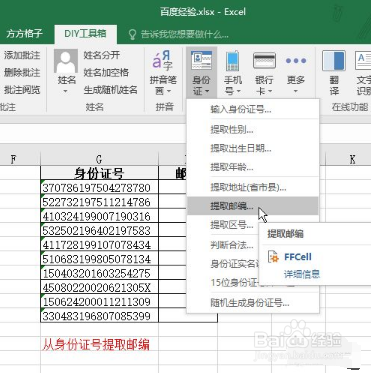The height and width of the screenshot is (373, 371).
Task: Click the 手机号 phone icon
Action: pos(233,61)
